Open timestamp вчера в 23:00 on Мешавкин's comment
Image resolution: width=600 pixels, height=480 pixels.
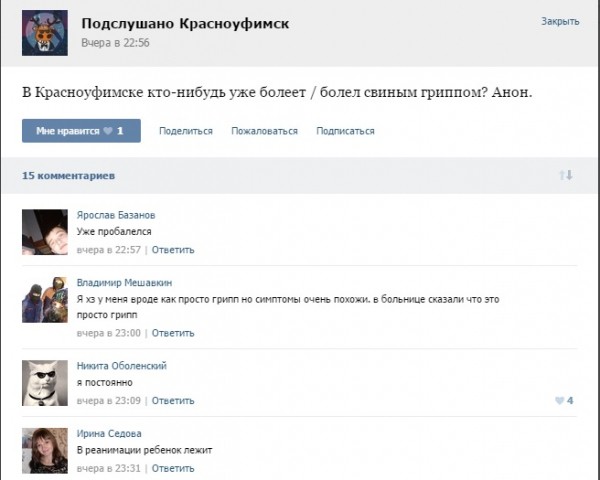[x=109, y=333]
